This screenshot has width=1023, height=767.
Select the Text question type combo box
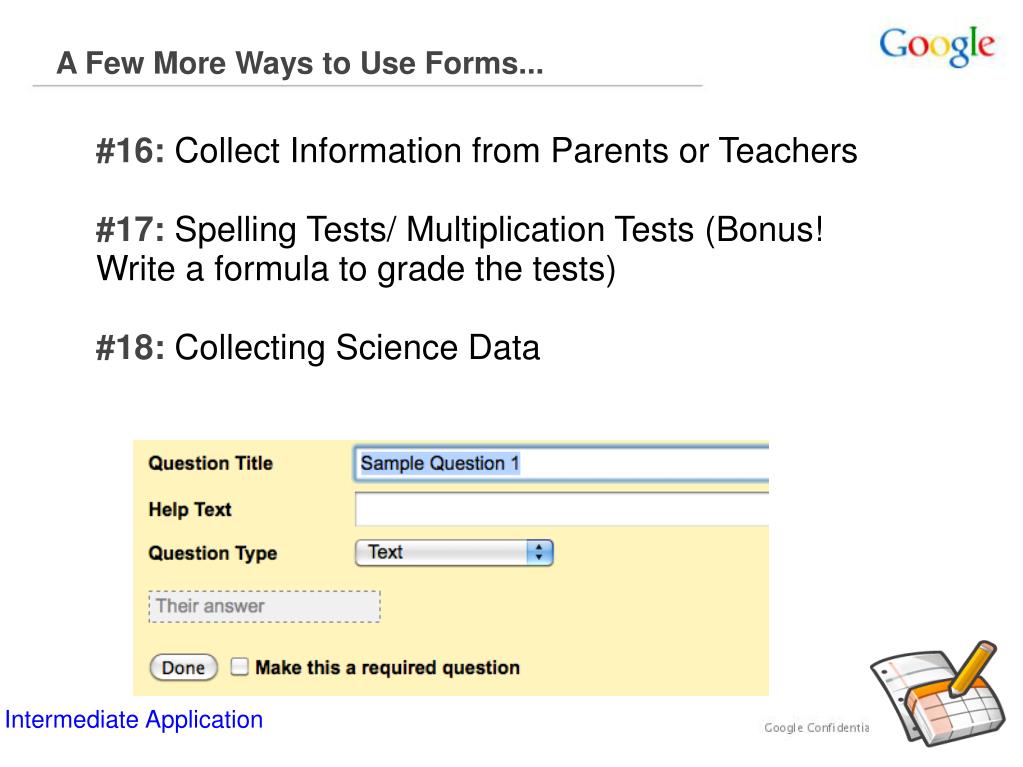tap(454, 552)
